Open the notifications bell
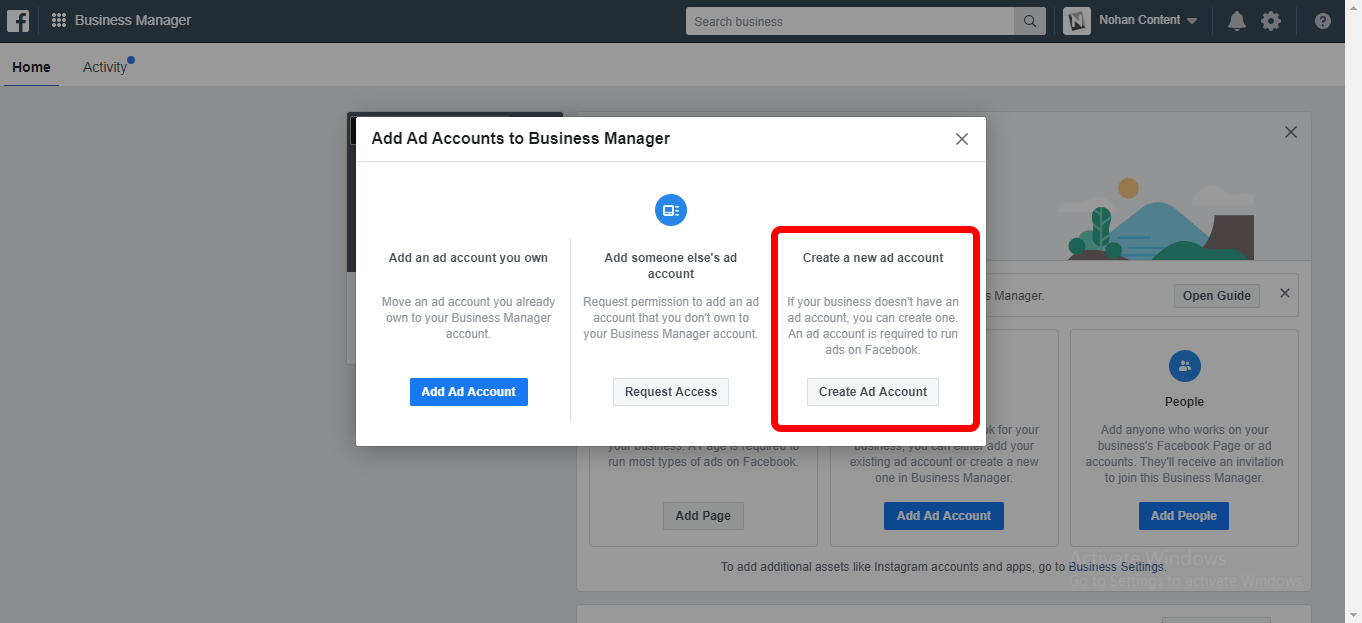This screenshot has height=623, width=1362. pos(1237,21)
